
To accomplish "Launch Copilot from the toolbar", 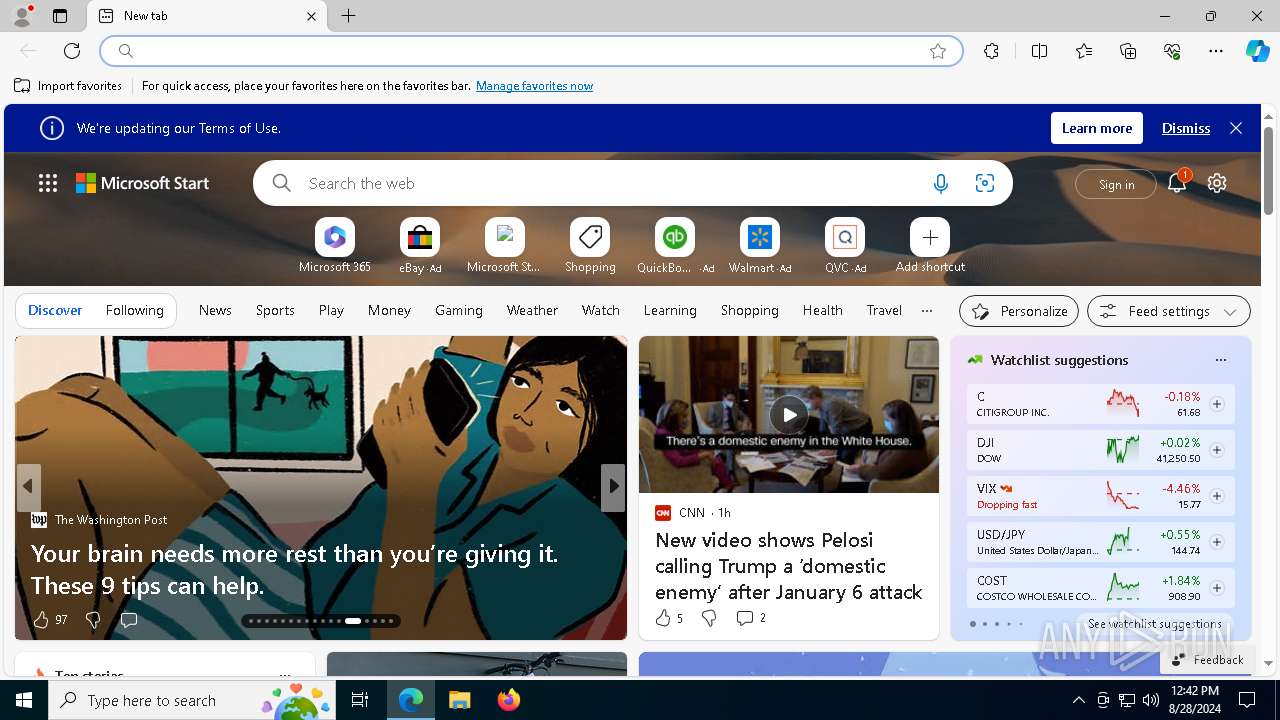I will [1257, 51].
